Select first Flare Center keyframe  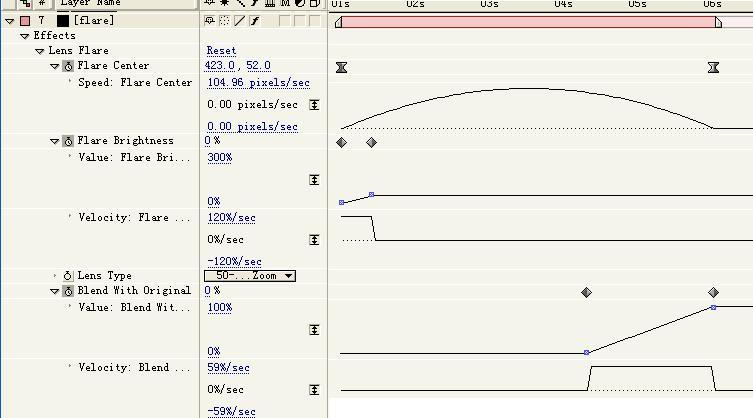(341, 67)
